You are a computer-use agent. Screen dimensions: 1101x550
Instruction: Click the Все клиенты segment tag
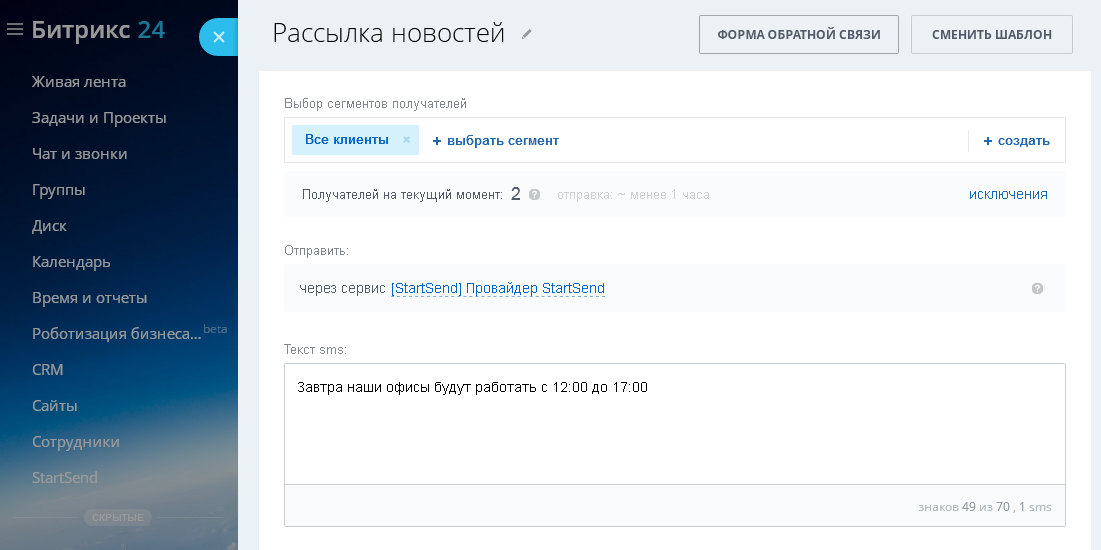tap(346, 140)
